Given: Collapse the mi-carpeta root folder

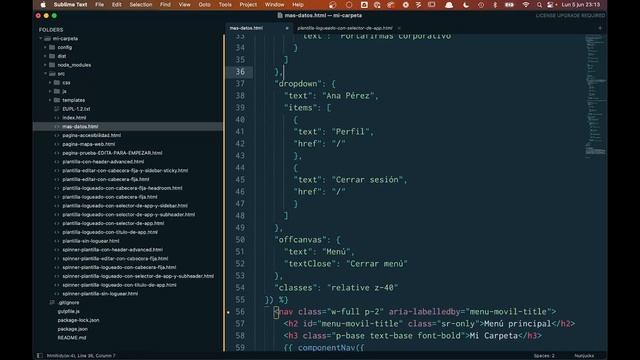Looking at the screenshot, I should (x=41, y=38).
